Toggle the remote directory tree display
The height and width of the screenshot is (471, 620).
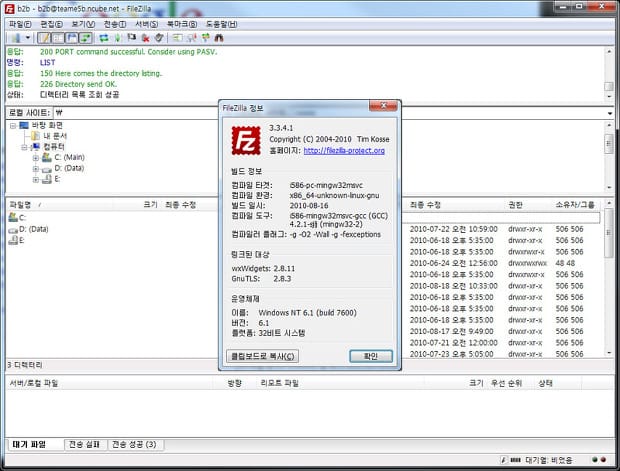coord(72,38)
